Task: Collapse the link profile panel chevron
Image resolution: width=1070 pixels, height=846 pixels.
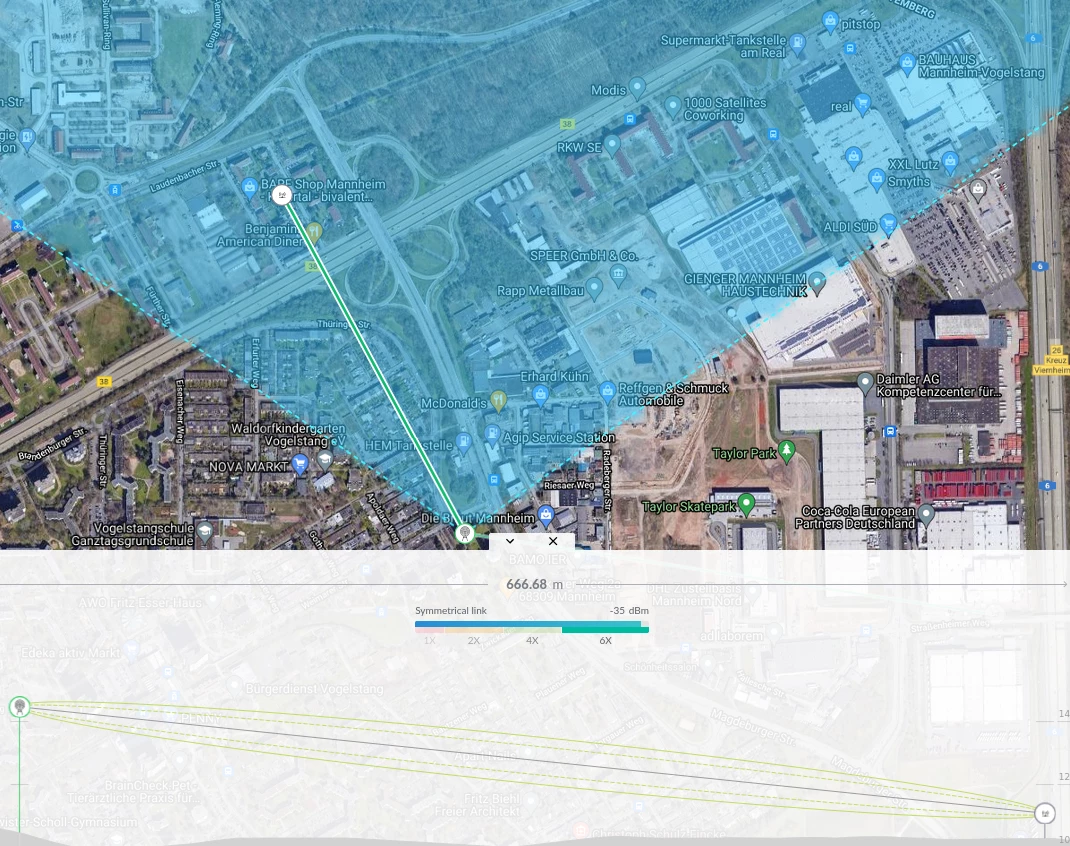Action: point(510,541)
